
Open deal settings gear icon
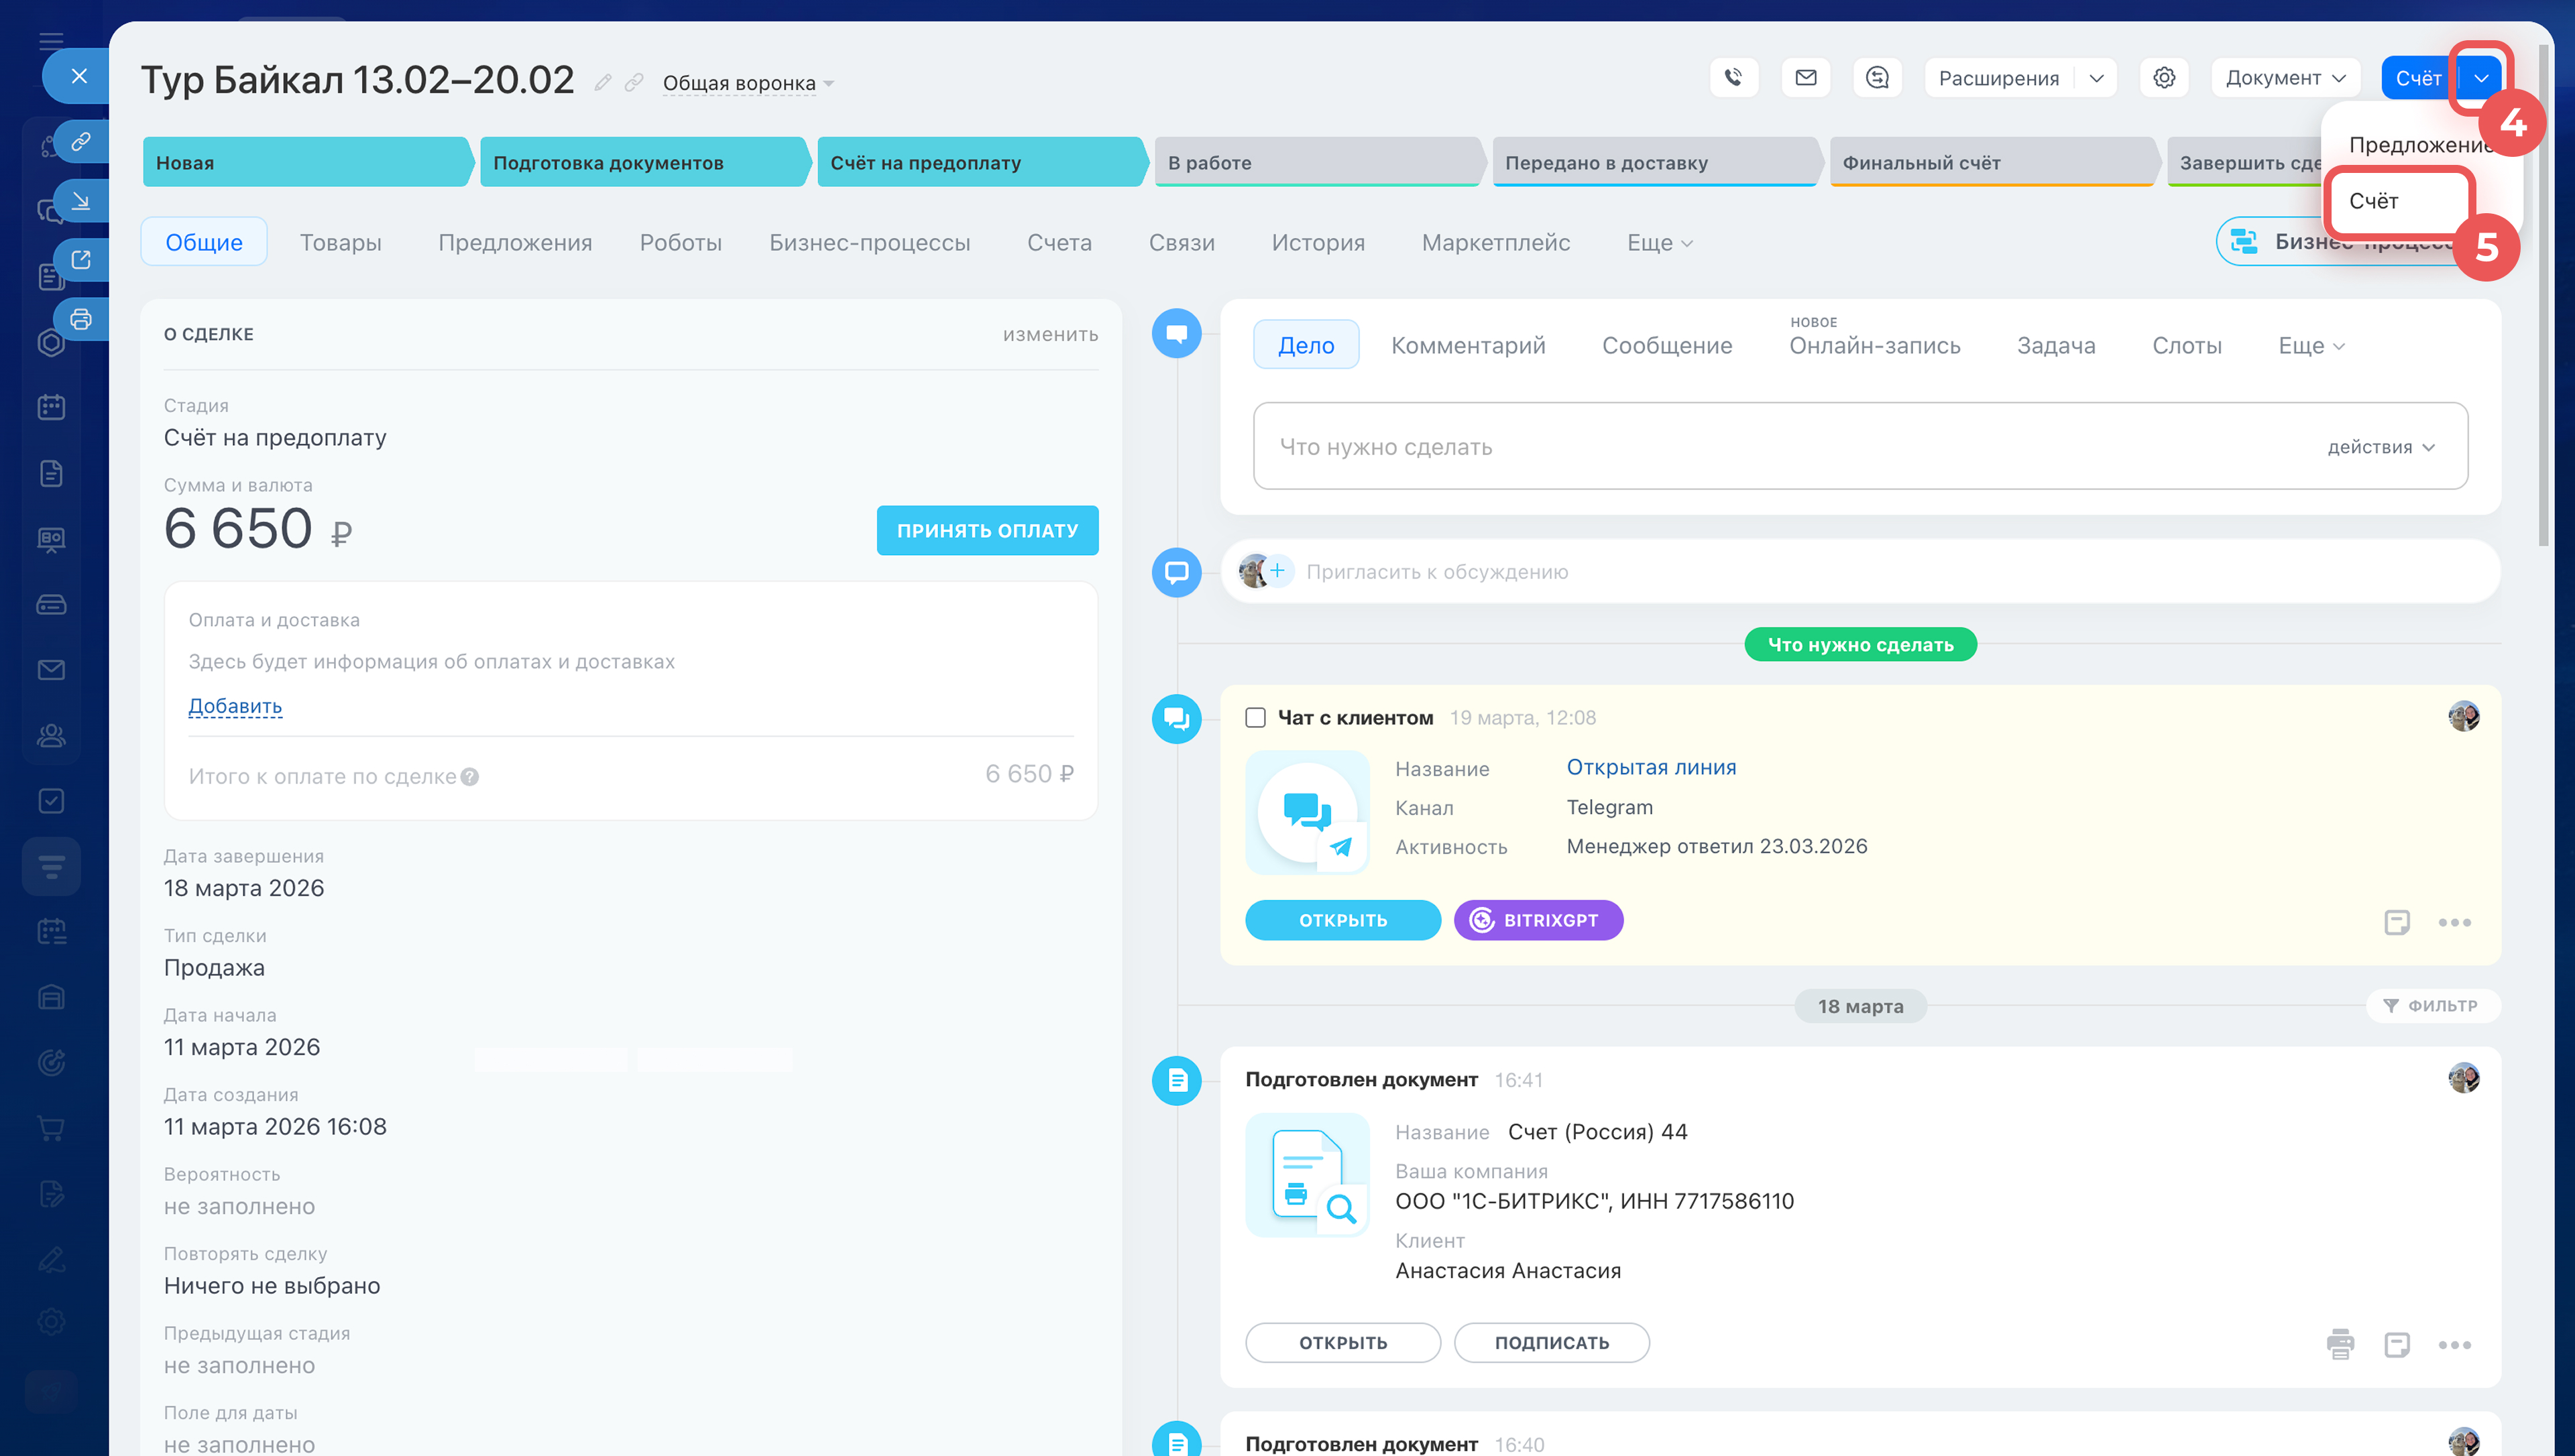(2164, 77)
